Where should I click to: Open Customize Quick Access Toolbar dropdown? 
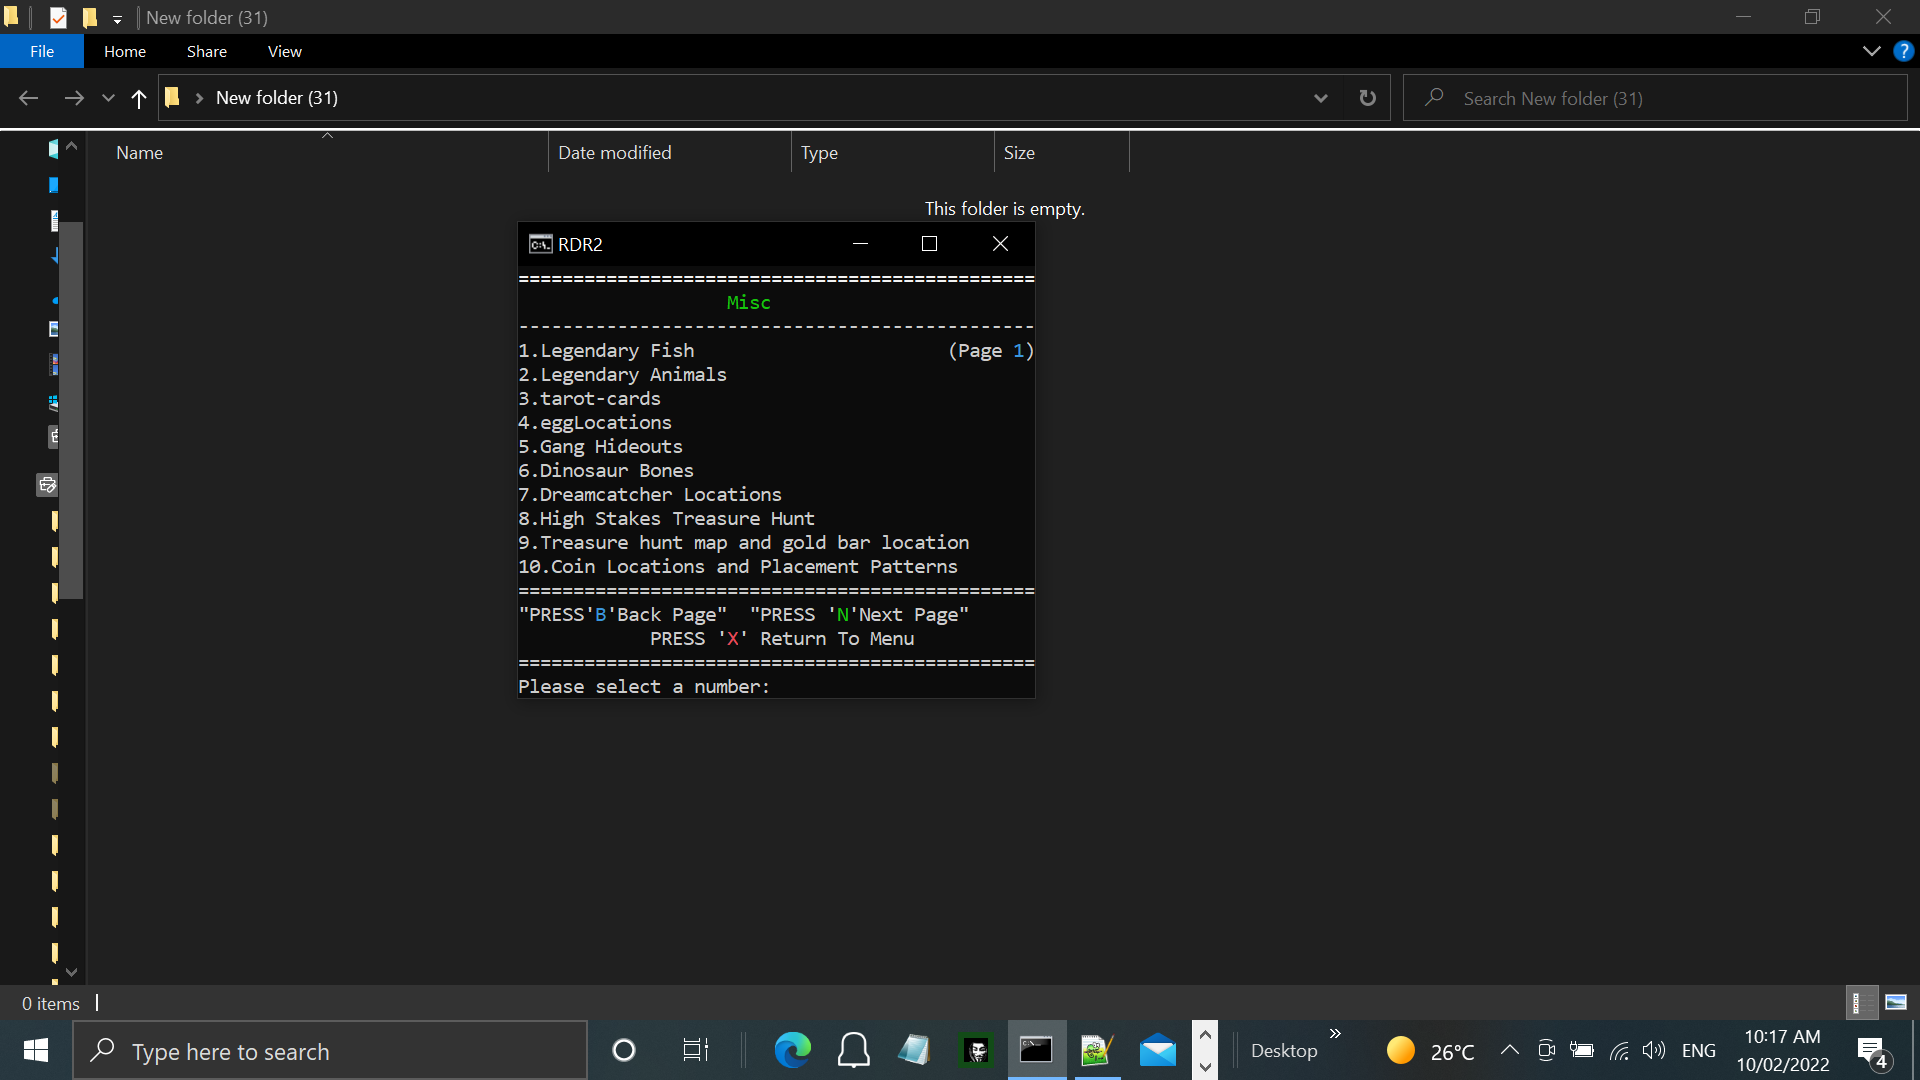tap(117, 19)
